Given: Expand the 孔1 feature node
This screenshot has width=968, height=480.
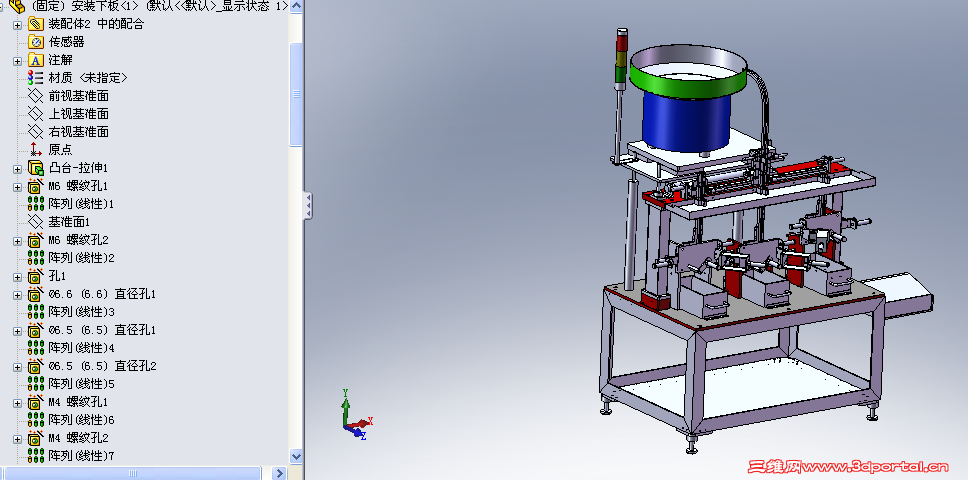Looking at the screenshot, I should 17,277.
